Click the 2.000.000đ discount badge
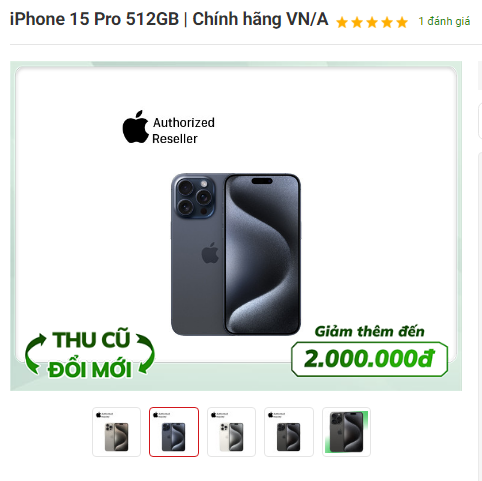Screen dimensions: 482x481 [369, 359]
